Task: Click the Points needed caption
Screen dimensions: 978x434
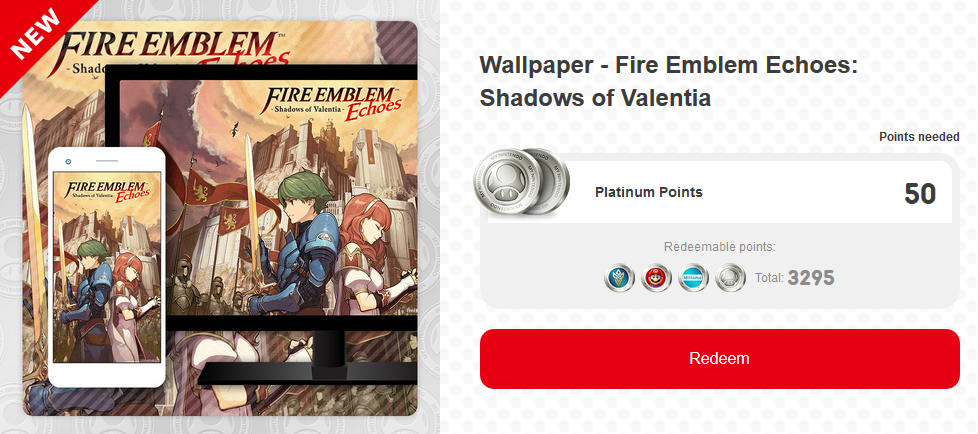Action: (919, 137)
